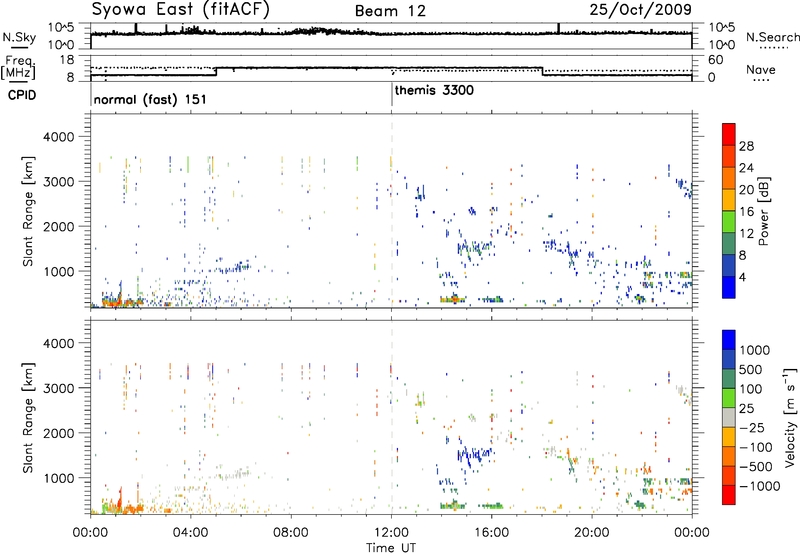Click the "N.Search" legend label
Image resolution: width=800 pixels, height=554 pixels.
pyautogui.click(x=772, y=37)
